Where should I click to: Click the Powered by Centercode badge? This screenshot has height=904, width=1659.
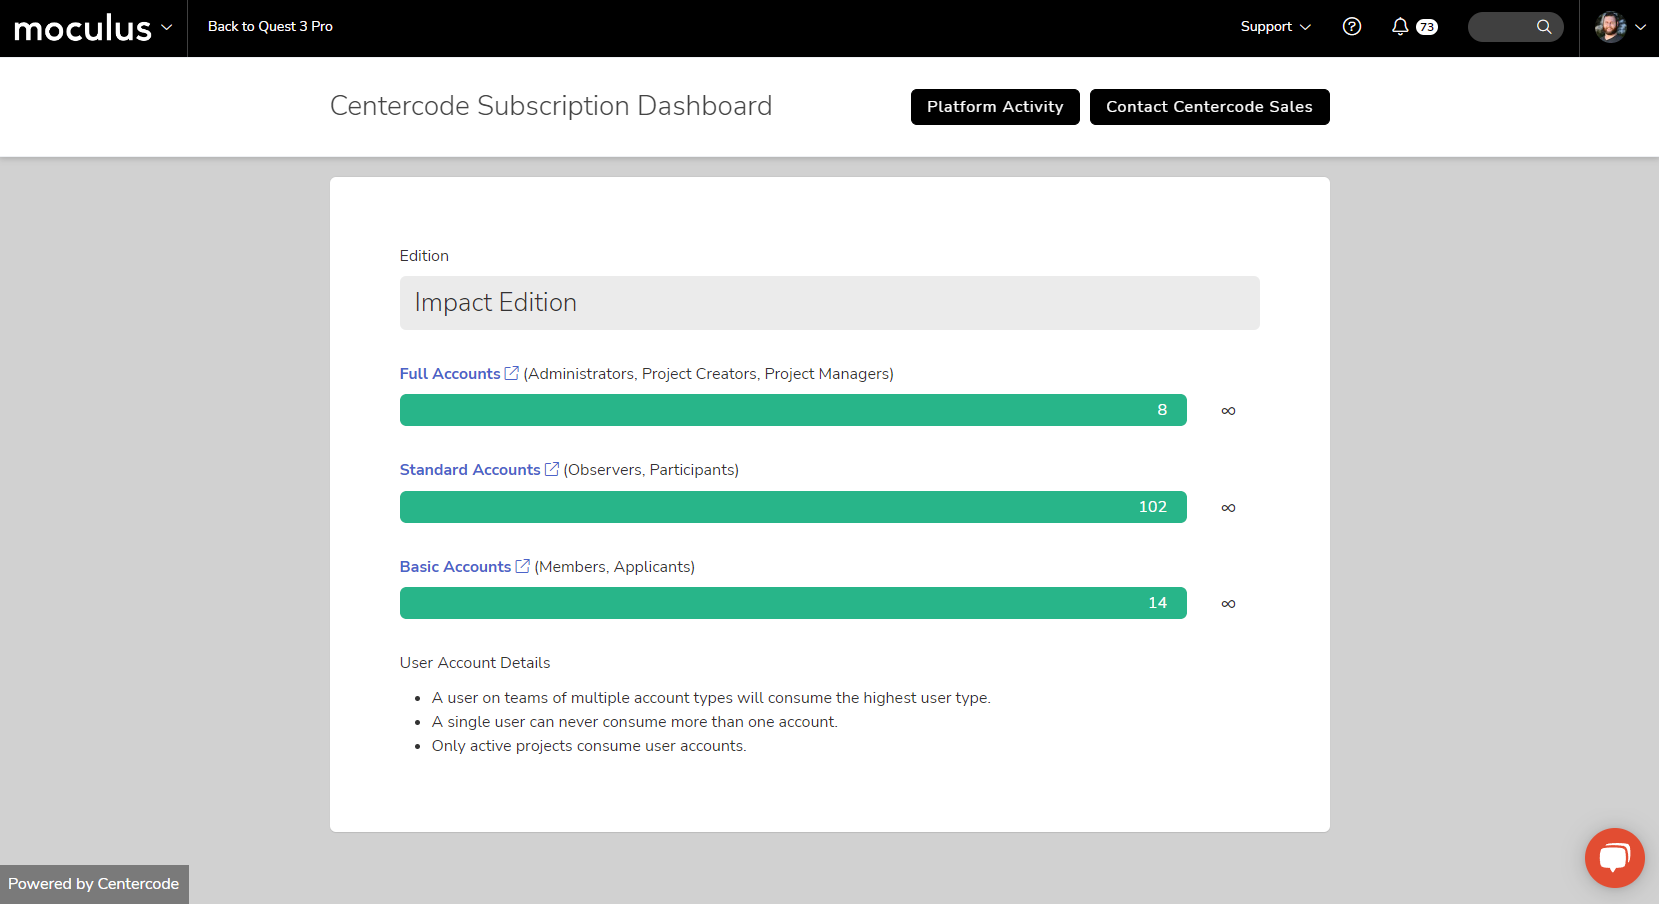pos(94,884)
